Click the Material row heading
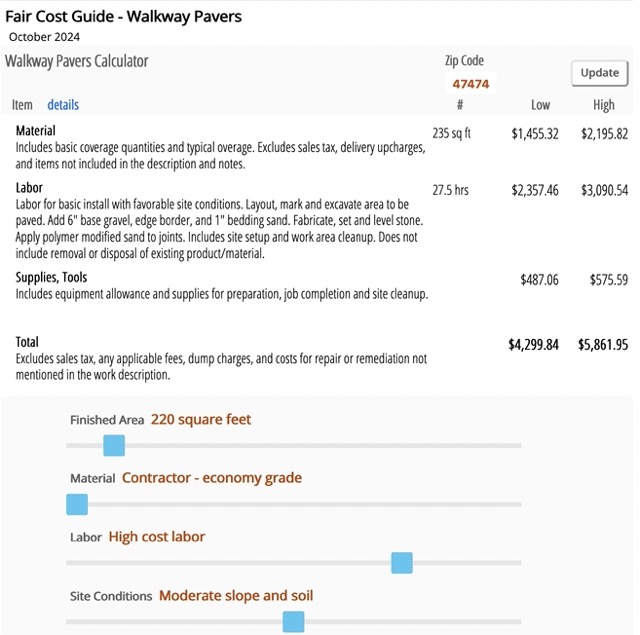 (36, 131)
